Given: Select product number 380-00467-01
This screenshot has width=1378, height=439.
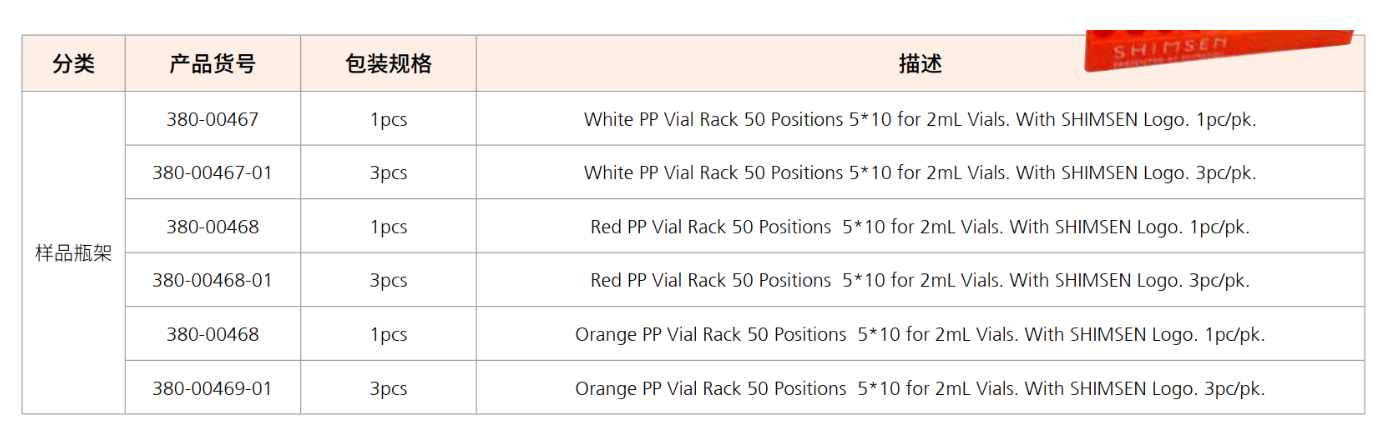Looking at the screenshot, I should 212,173.
